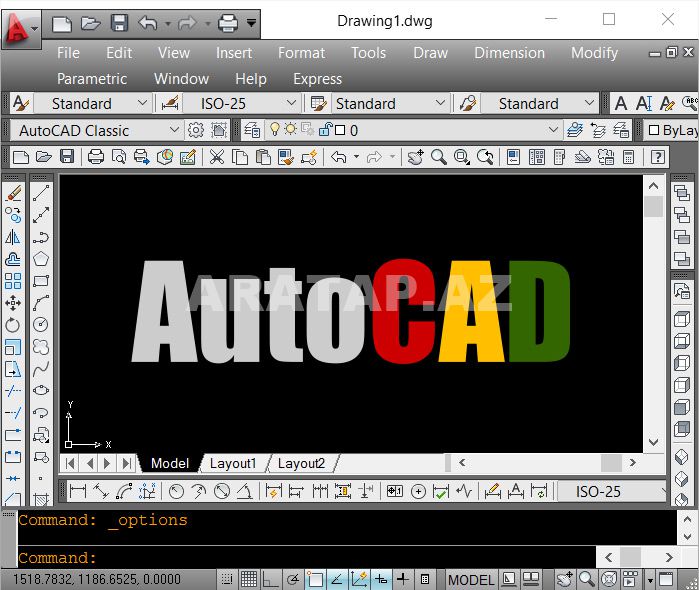699x590 pixels.
Task: Jump to the first layout tab arrow
Action: tap(70, 463)
